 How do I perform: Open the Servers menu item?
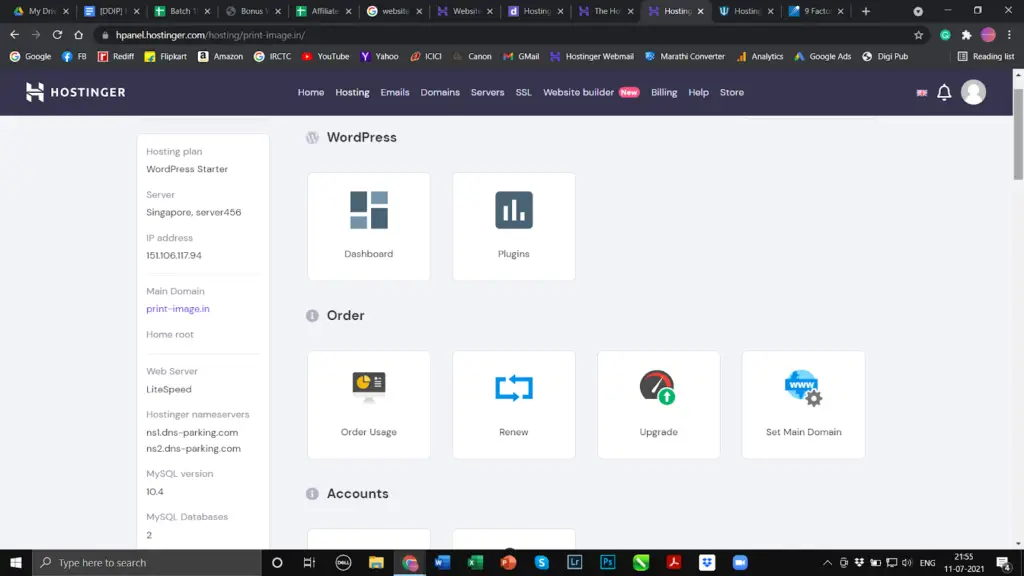[x=487, y=93]
